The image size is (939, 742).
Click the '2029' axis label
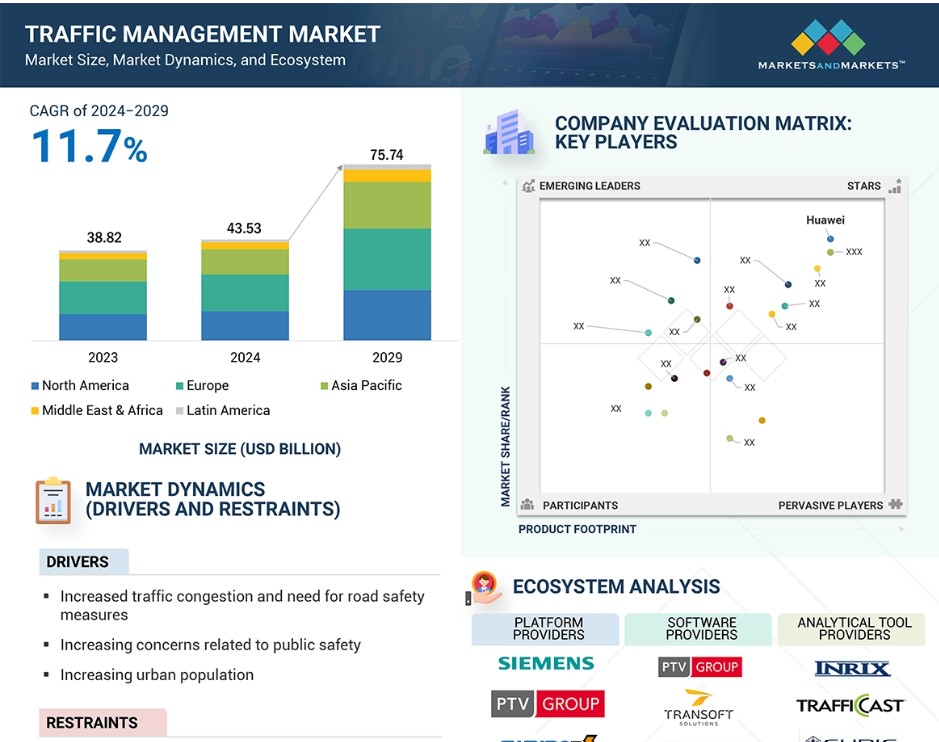(387, 358)
